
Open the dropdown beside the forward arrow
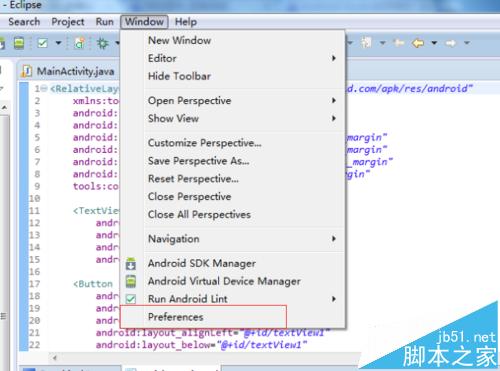(x=467, y=43)
